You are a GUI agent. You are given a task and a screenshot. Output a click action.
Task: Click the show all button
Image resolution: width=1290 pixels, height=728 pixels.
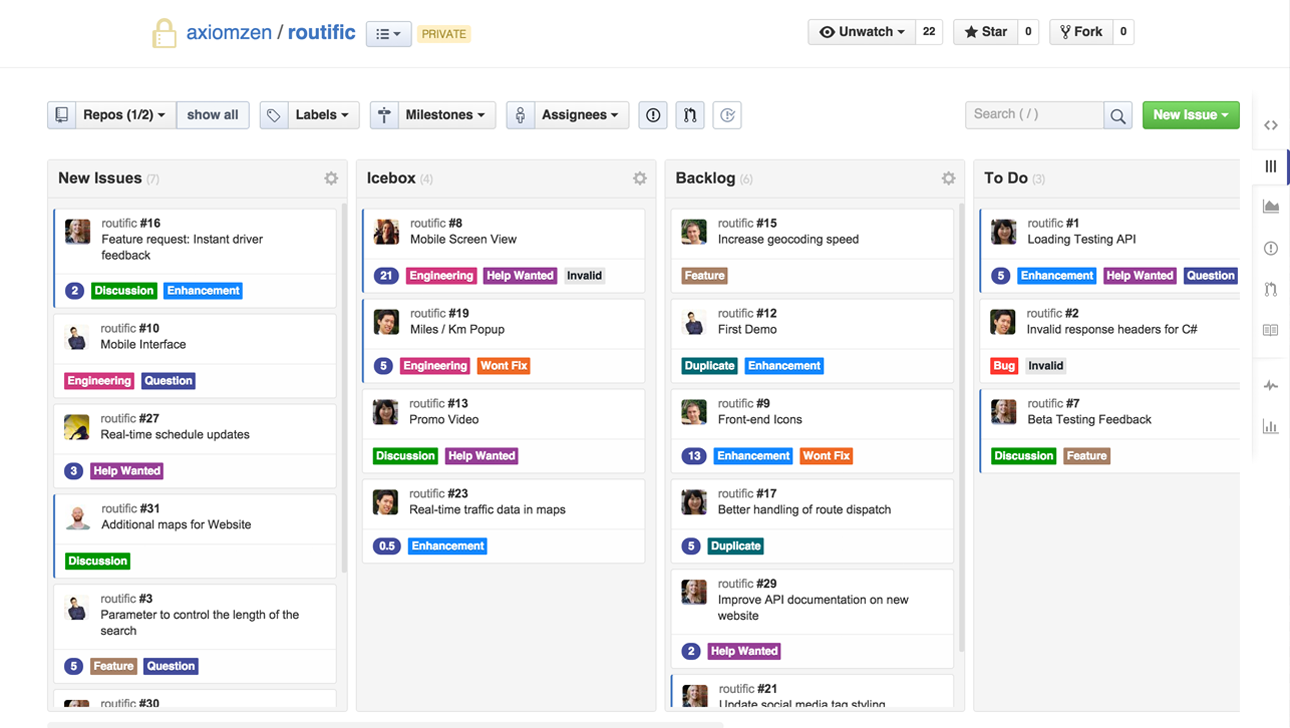[213, 115]
